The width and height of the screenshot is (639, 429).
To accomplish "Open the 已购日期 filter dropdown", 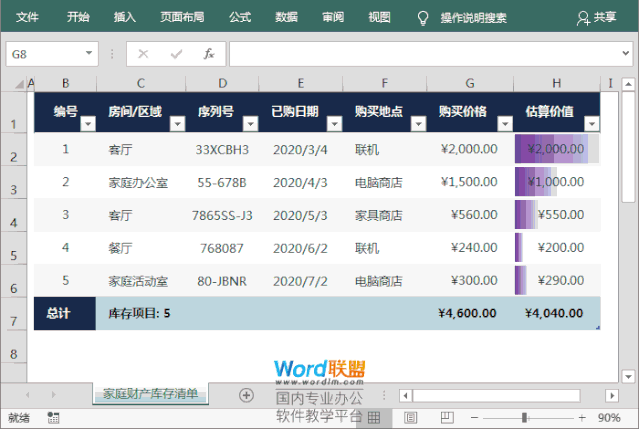I will coord(334,123).
